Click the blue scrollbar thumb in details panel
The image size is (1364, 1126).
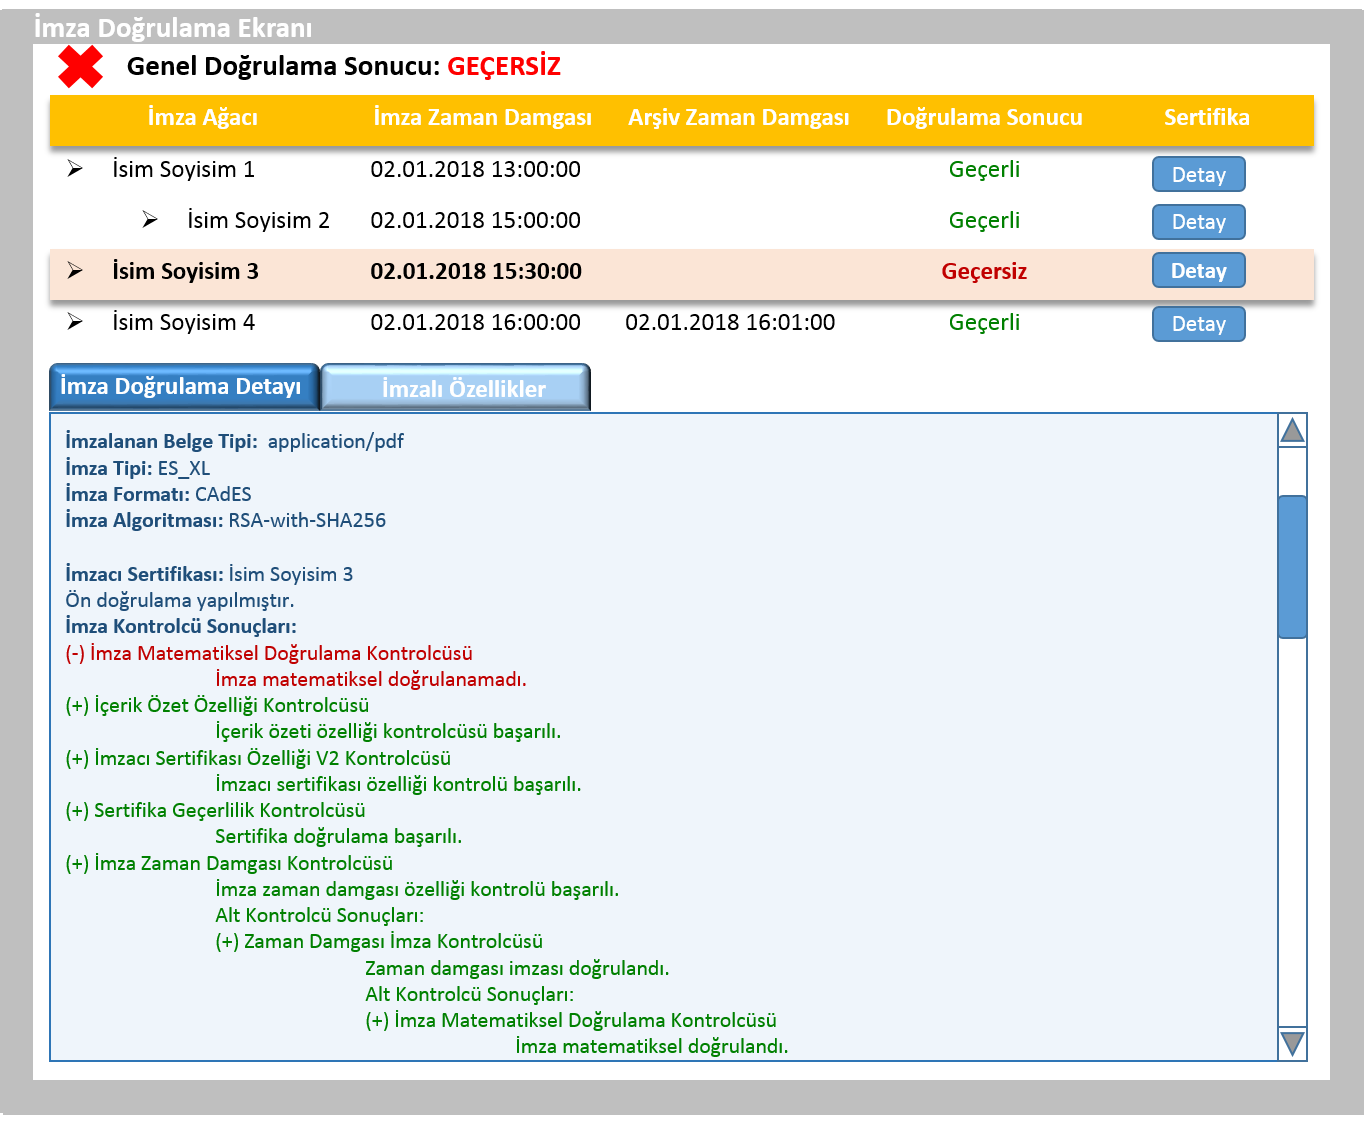coord(1292,566)
